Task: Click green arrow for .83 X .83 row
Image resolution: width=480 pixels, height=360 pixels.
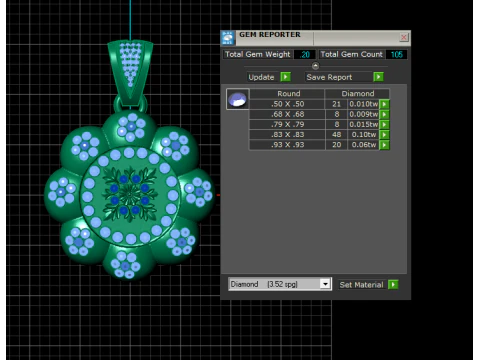Action: pyautogui.click(x=384, y=135)
